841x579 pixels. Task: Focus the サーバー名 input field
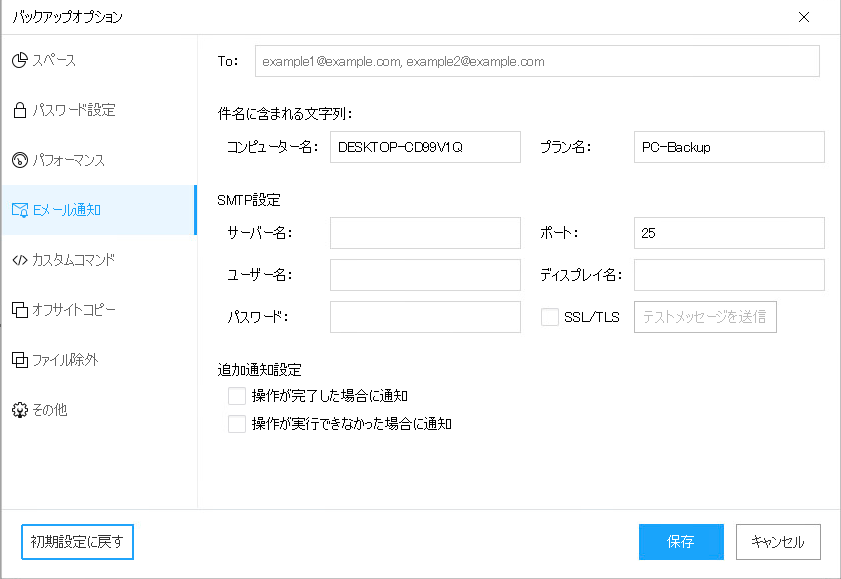click(x=425, y=233)
